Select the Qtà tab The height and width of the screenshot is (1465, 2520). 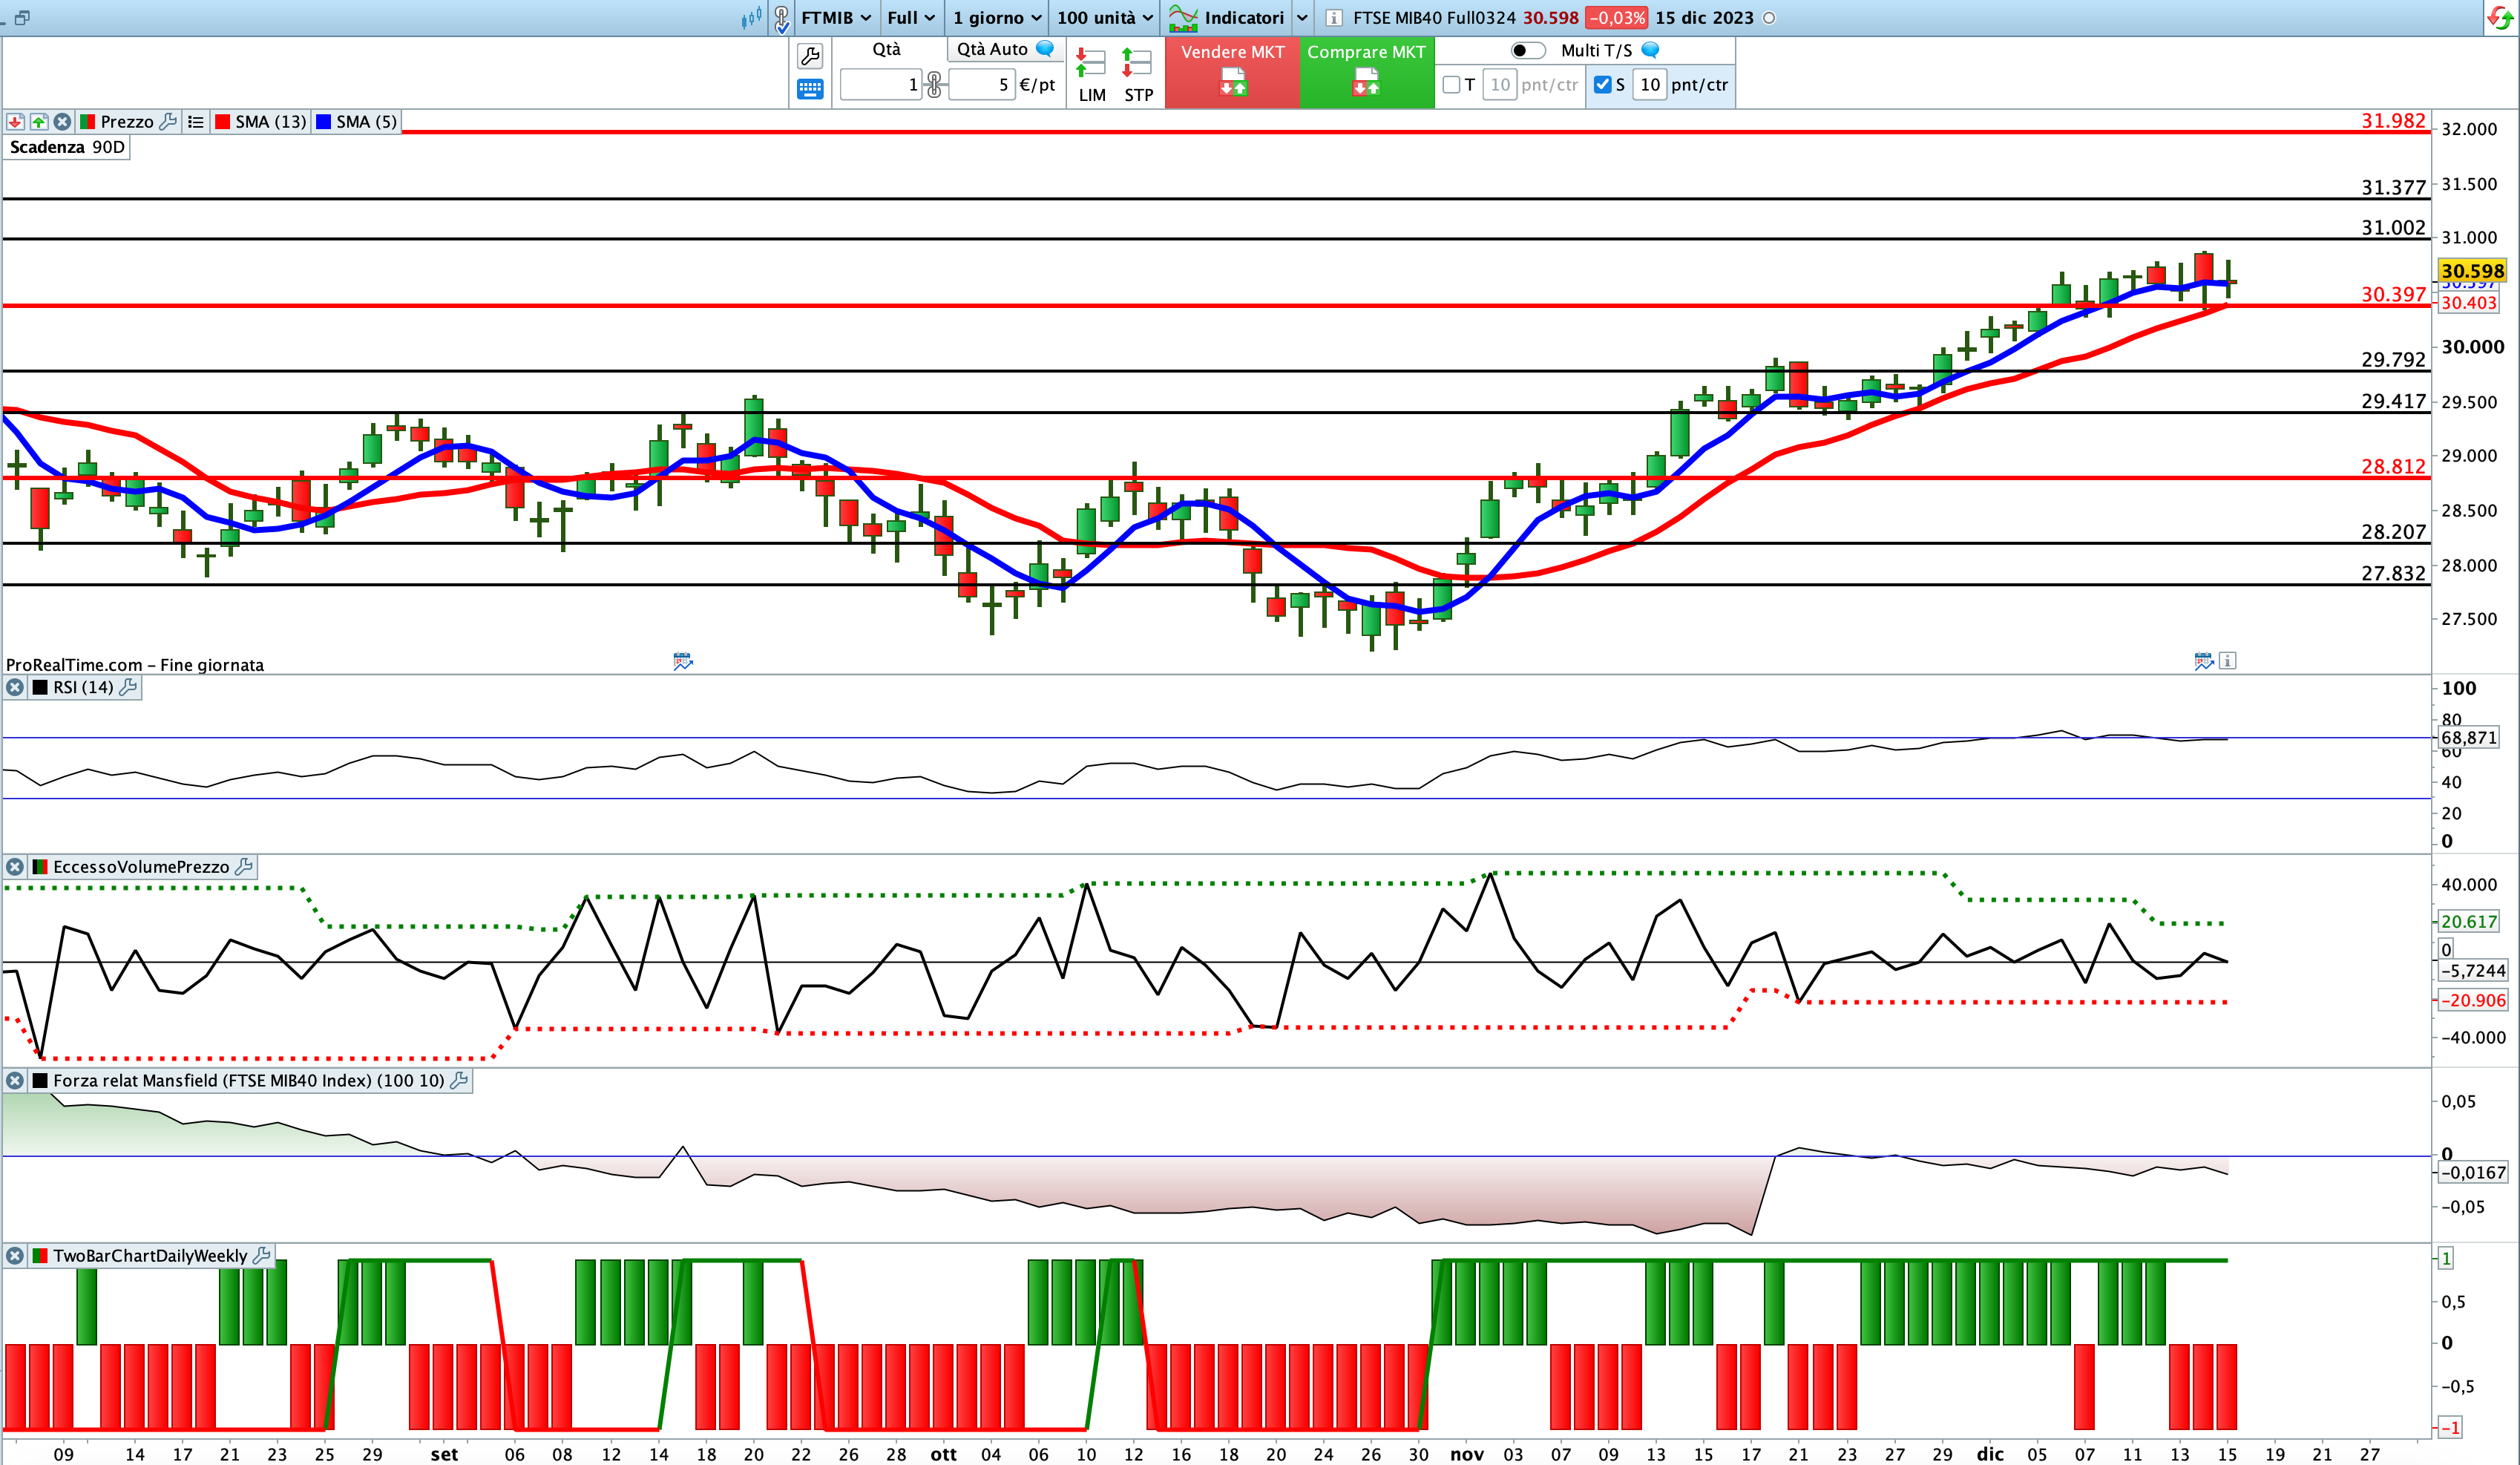[x=887, y=49]
